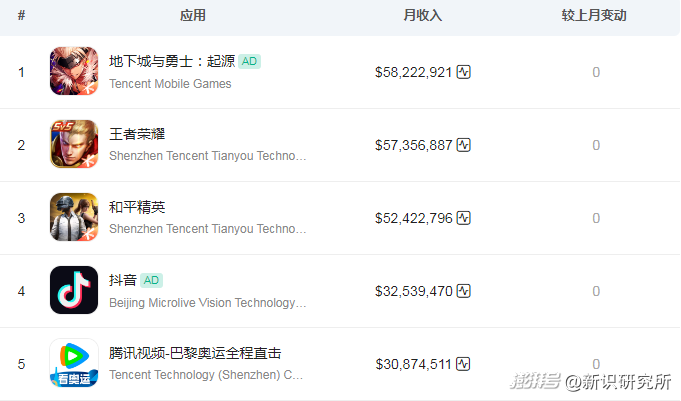The width and height of the screenshot is (681, 401).
Task: Open trend chart icon beside $52,422,796
Action: (x=464, y=218)
